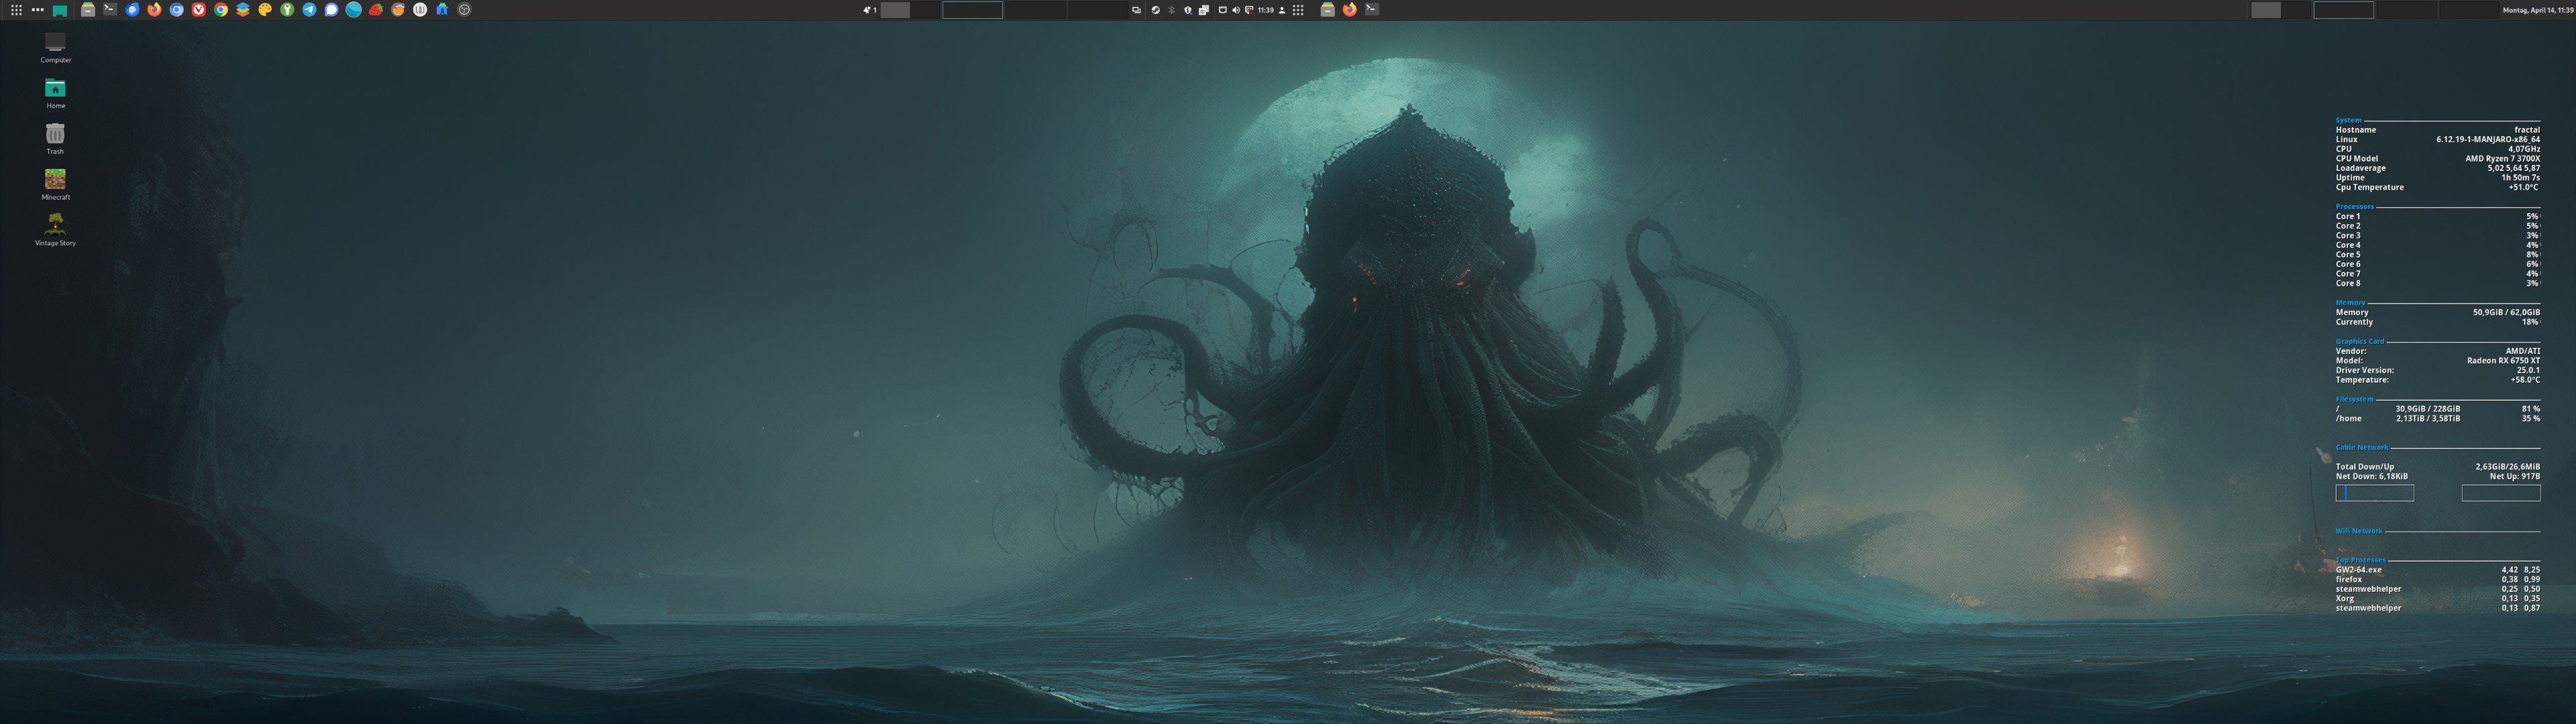Open OBS Studio from the launcher
Image resolution: width=2576 pixels, height=724 pixels.
click(x=464, y=10)
